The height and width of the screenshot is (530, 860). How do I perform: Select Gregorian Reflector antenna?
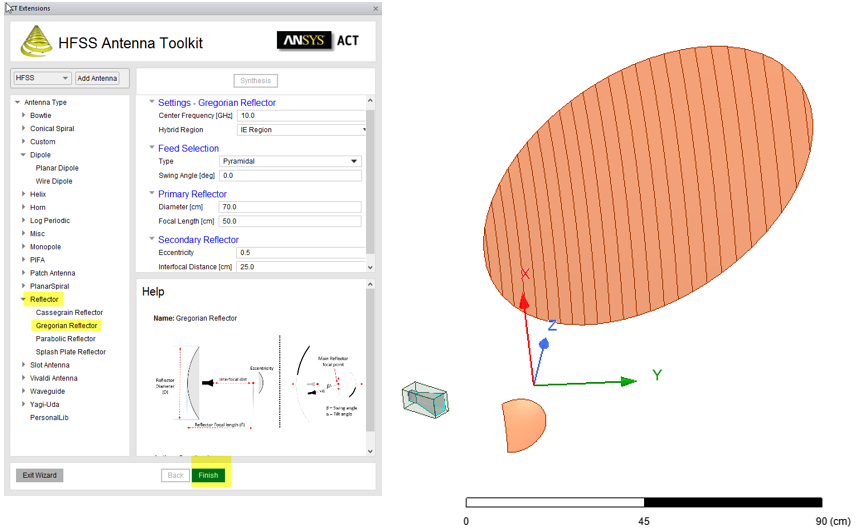click(x=66, y=325)
